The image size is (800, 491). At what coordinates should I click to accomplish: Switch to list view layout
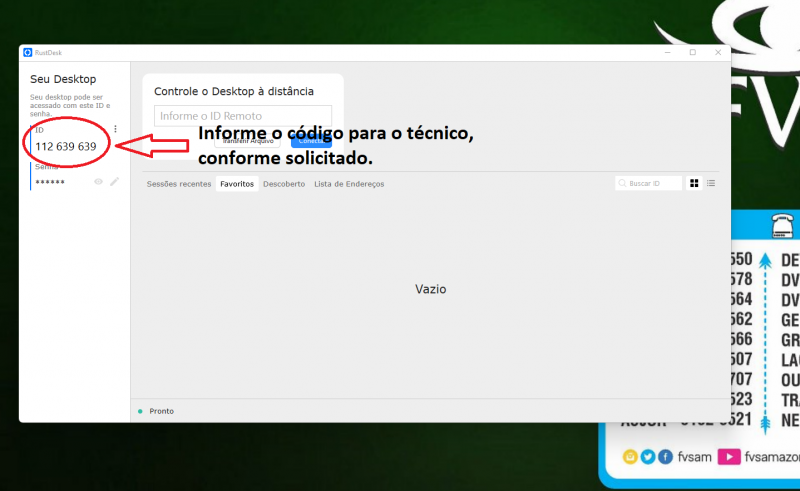click(711, 183)
